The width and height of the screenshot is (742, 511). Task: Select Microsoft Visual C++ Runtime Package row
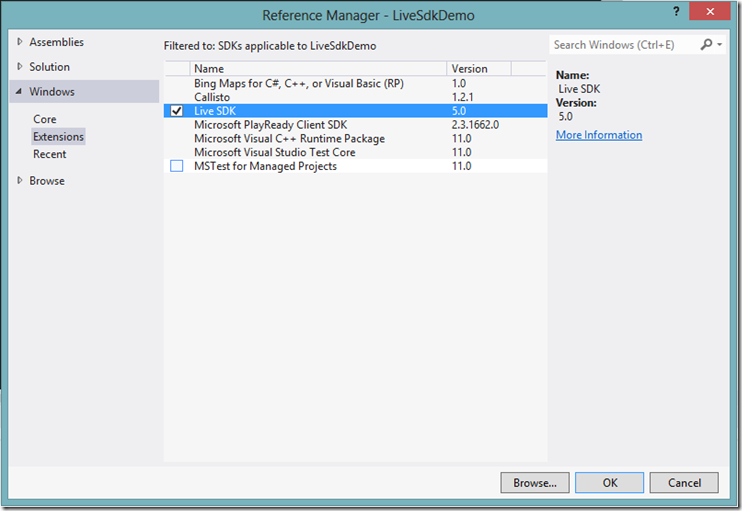click(355, 139)
